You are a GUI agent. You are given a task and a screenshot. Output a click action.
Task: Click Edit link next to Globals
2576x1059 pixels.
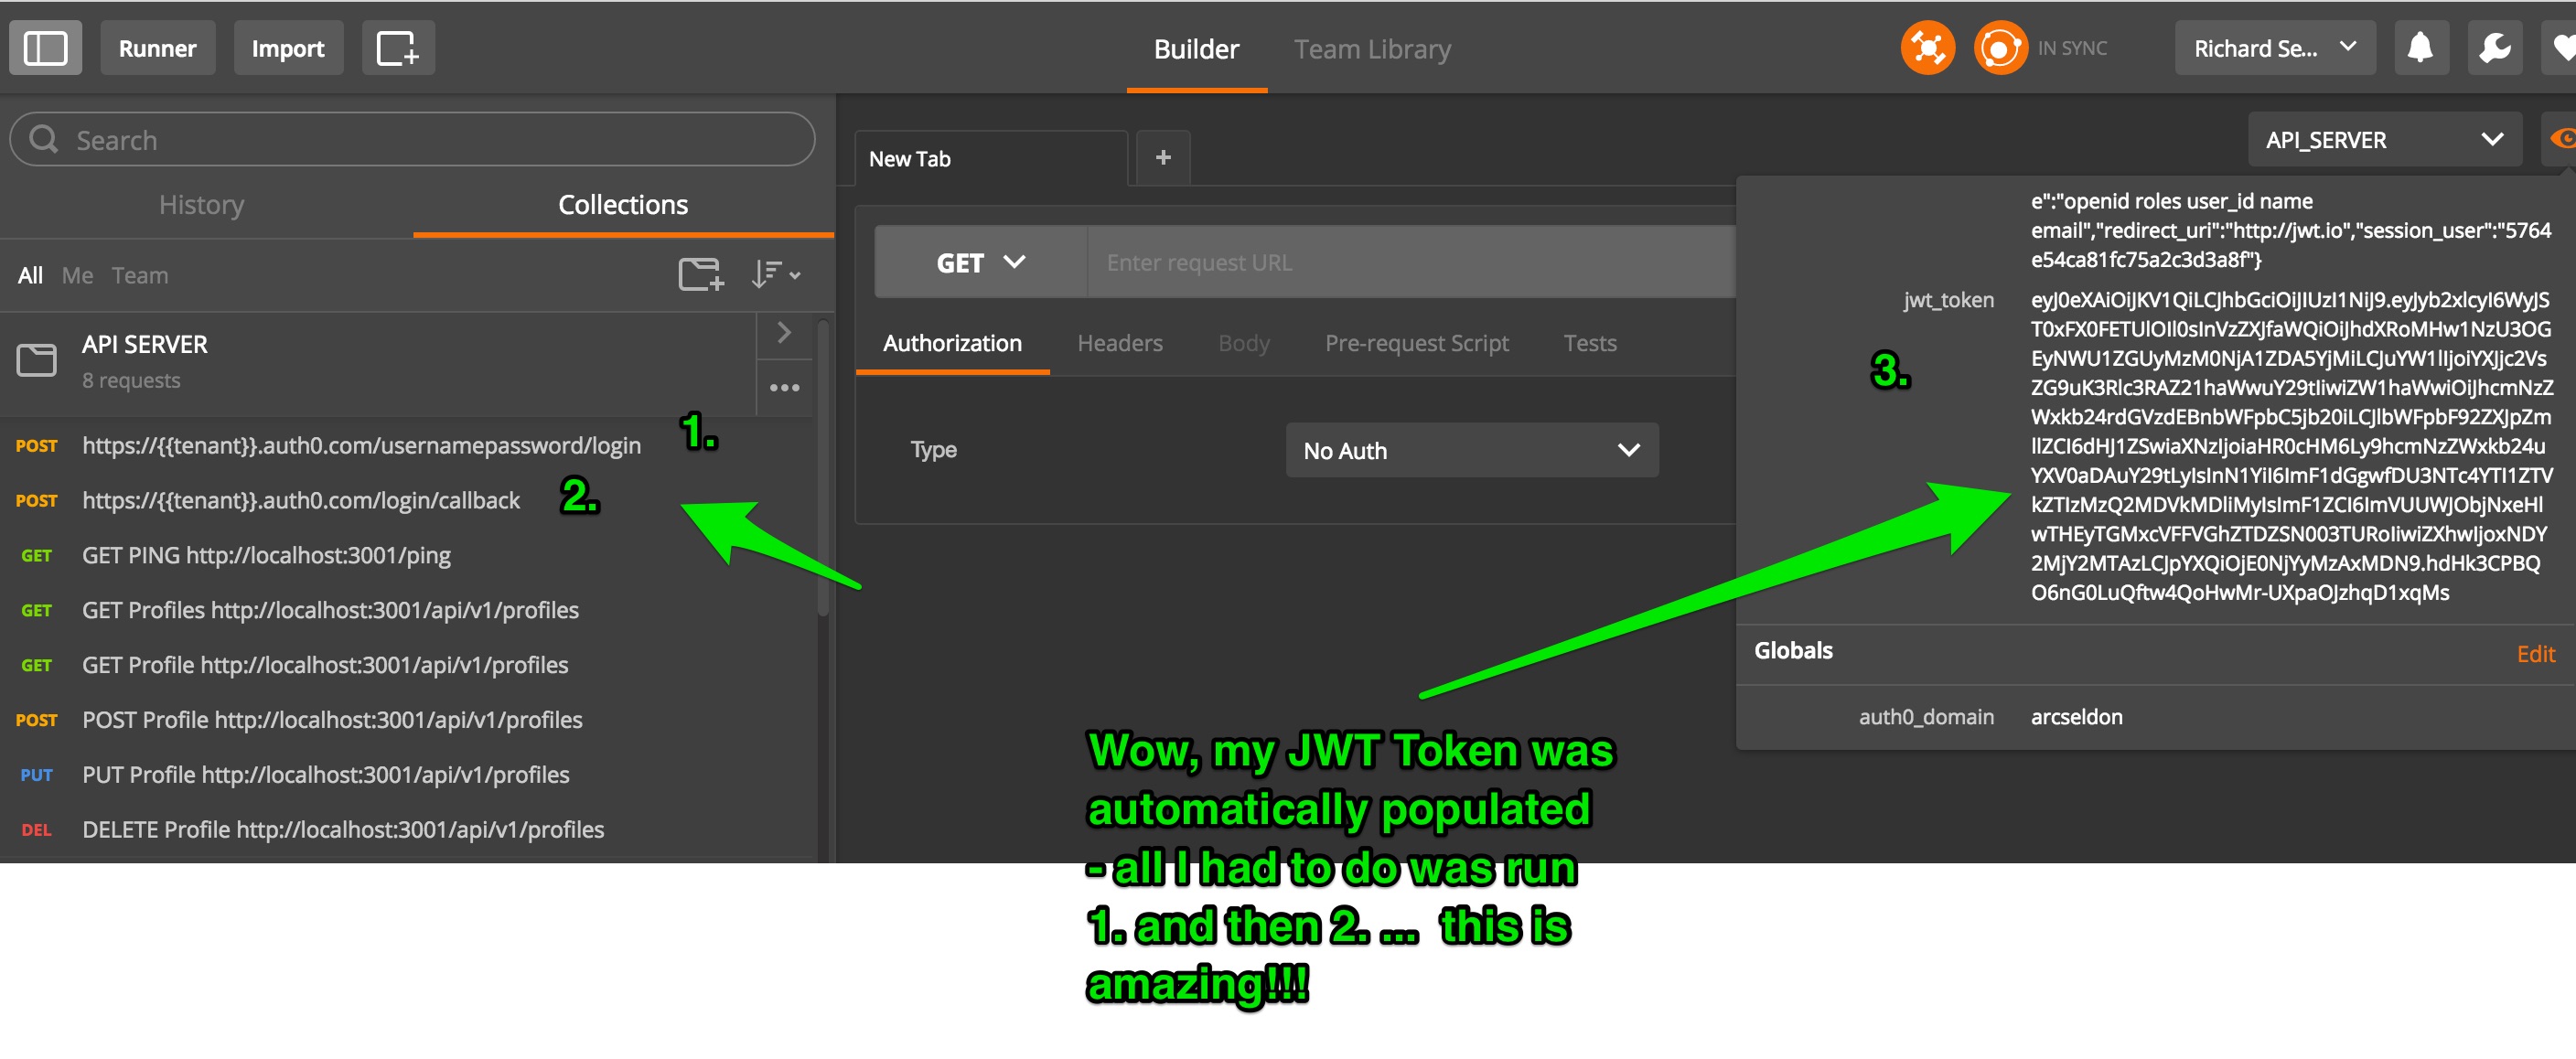coord(2534,654)
